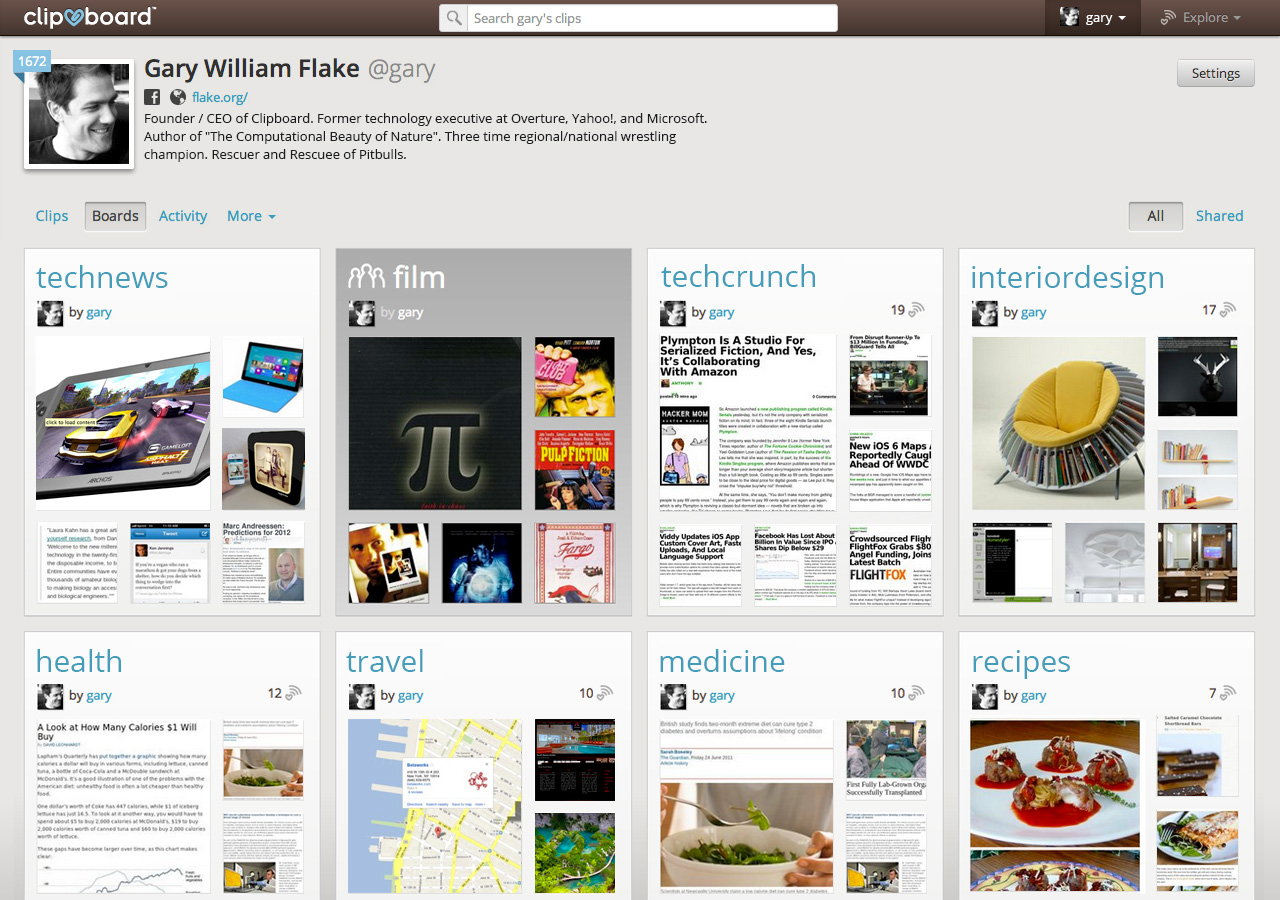Click the @gary username text

pos(402,68)
